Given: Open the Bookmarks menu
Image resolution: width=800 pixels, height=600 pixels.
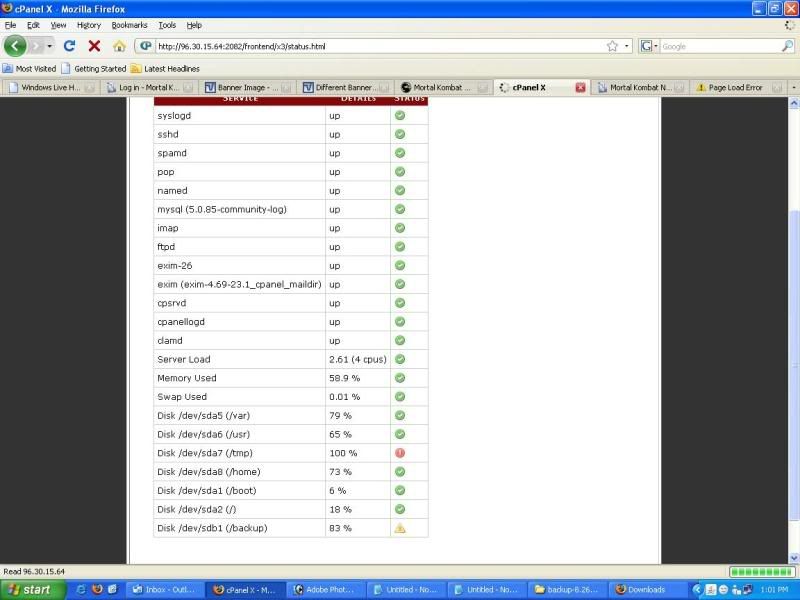Looking at the screenshot, I should pos(129,25).
